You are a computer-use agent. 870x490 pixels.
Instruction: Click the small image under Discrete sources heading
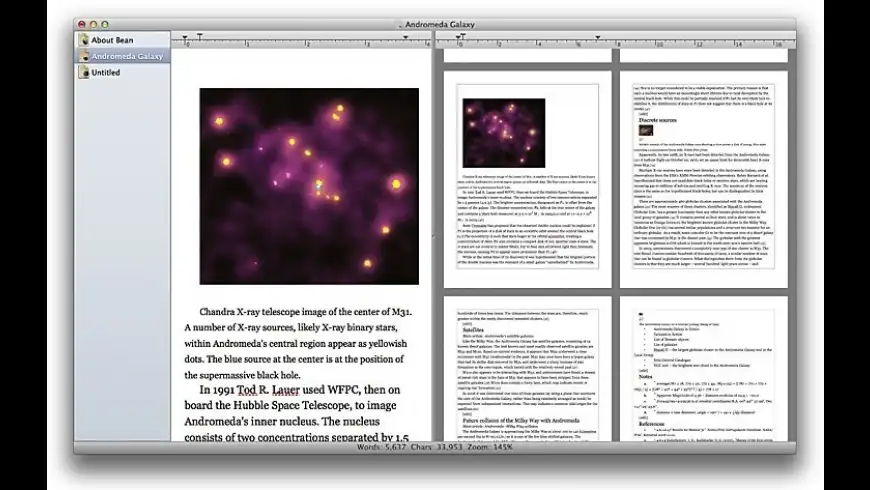646,130
